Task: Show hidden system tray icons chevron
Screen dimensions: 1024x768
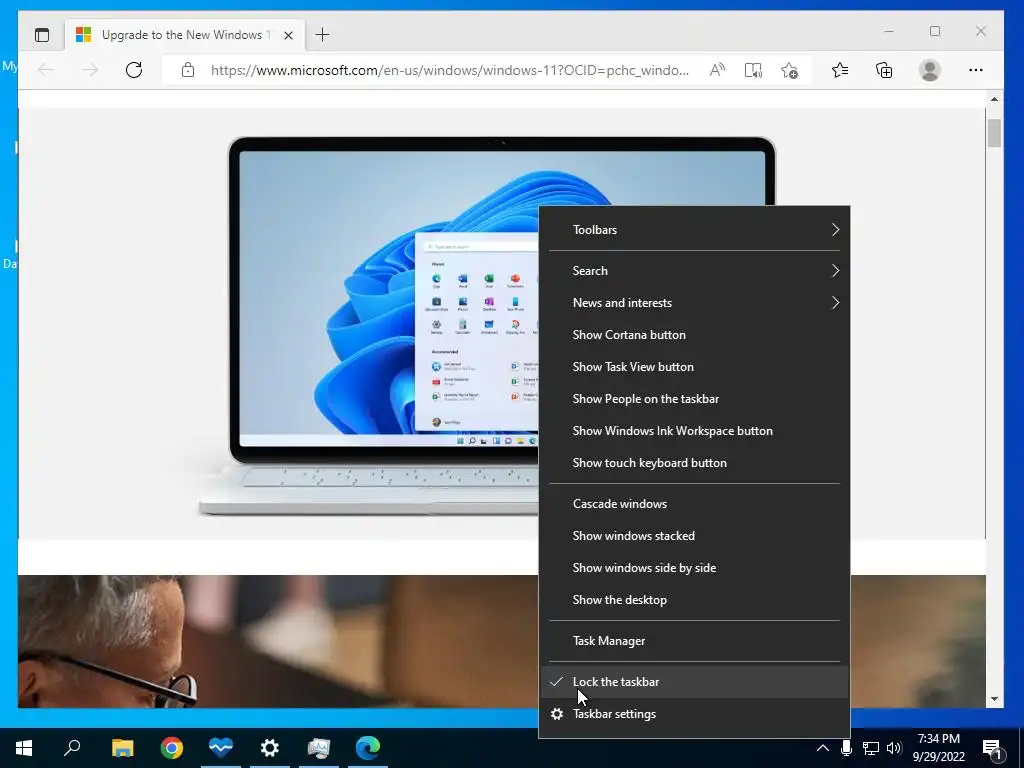Action: tap(823, 748)
